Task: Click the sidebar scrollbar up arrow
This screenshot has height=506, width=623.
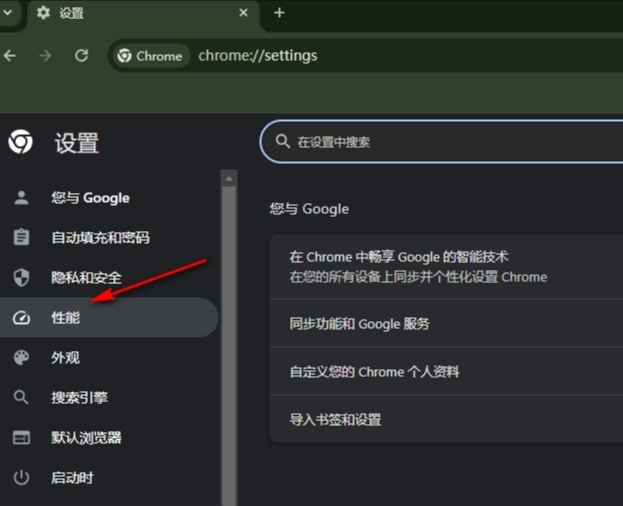Action: point(229,179)
